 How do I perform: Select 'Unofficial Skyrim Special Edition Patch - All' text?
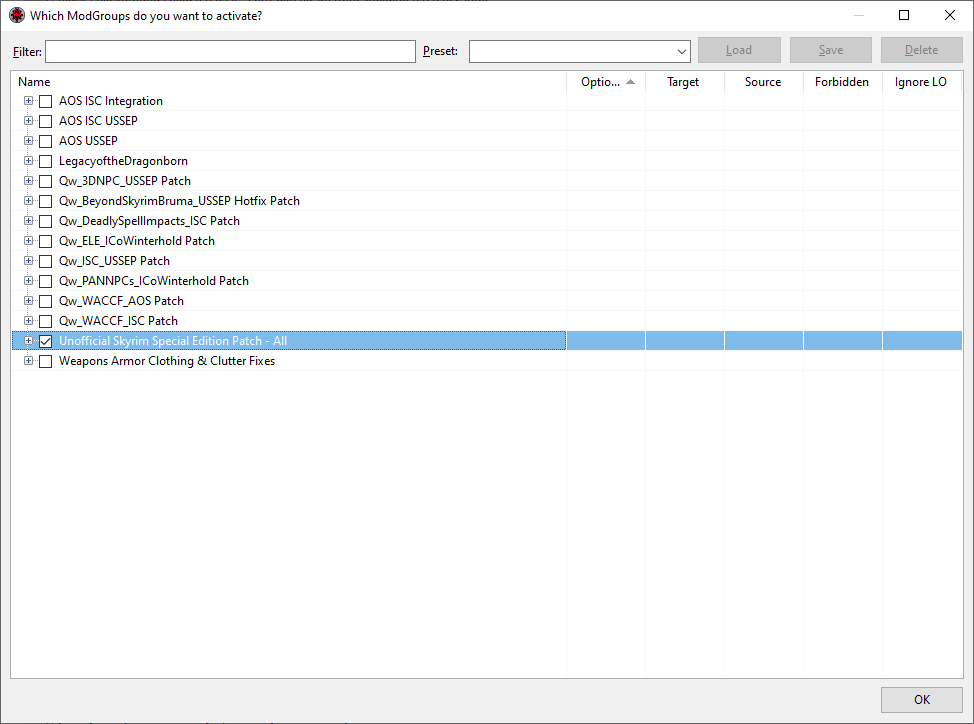tap(173, 341)
